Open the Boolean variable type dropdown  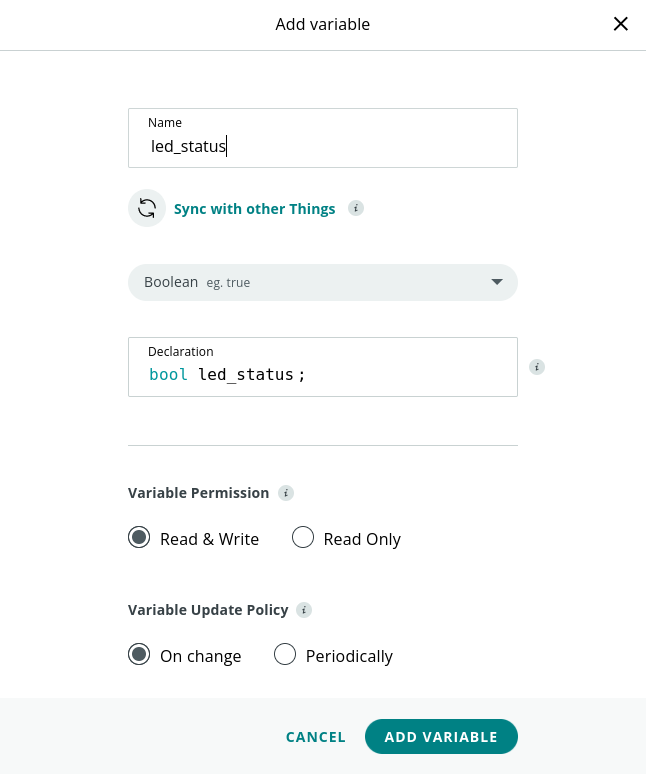point(323,282)
